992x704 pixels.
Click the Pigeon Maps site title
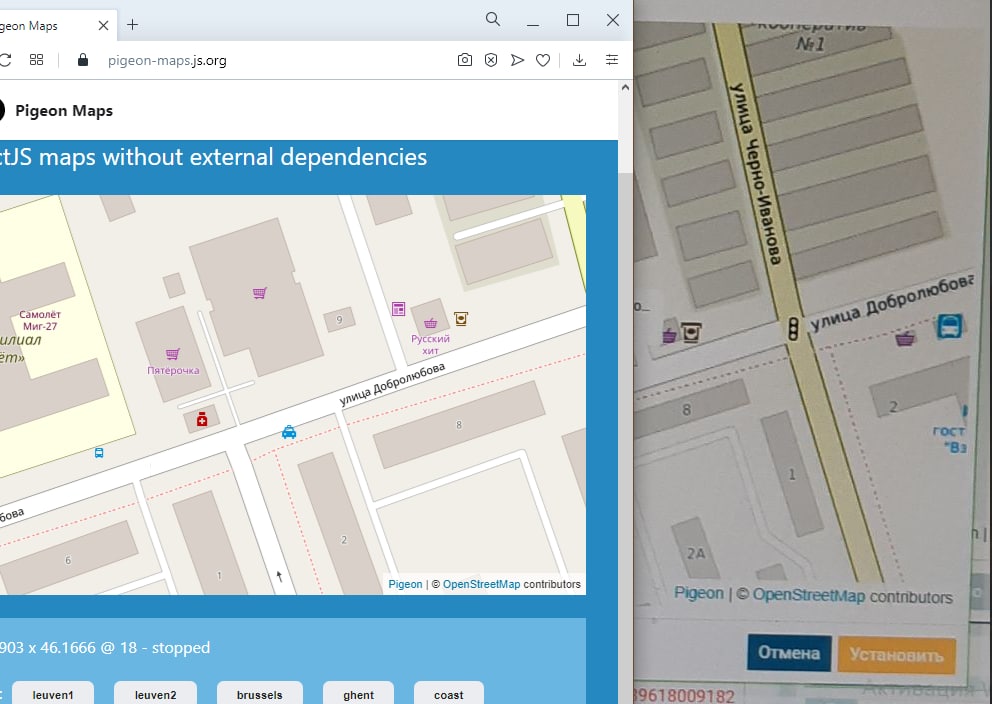64,111
